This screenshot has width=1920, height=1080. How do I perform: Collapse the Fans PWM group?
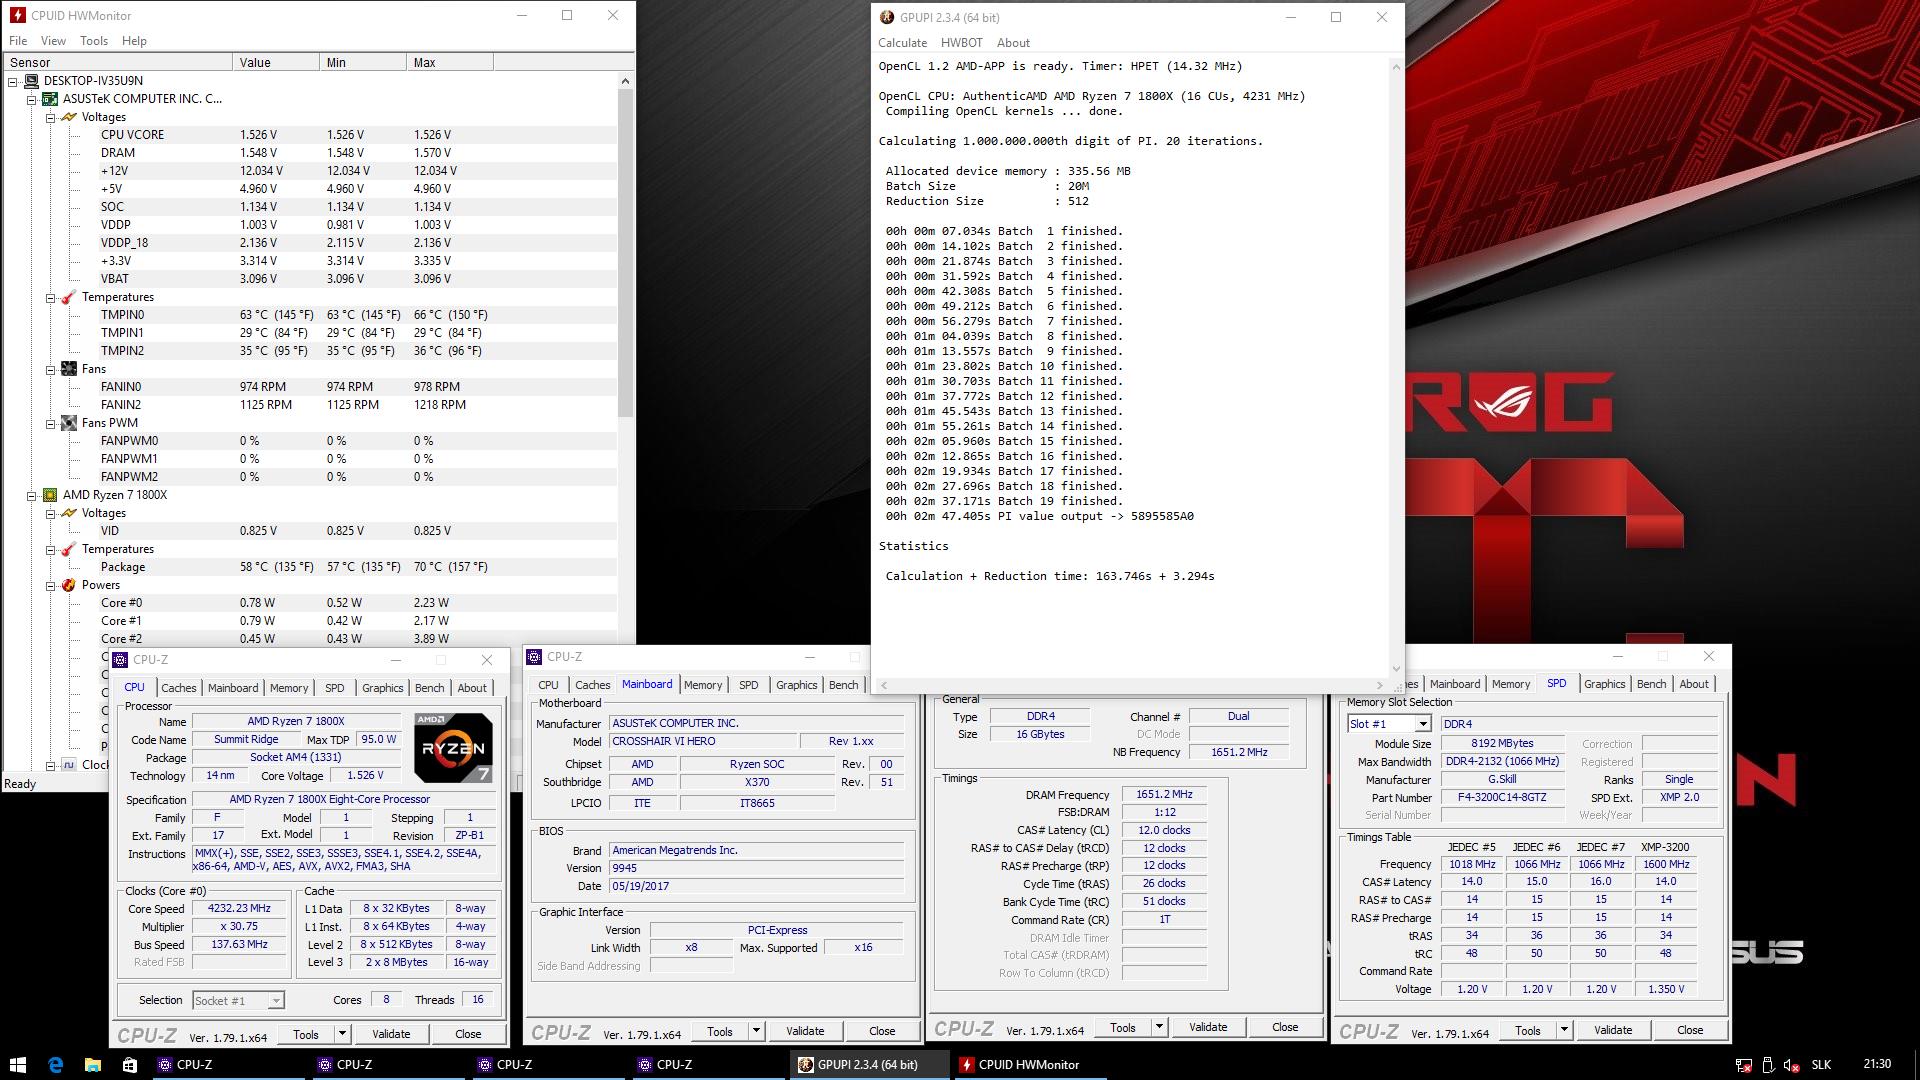(50, 423)
